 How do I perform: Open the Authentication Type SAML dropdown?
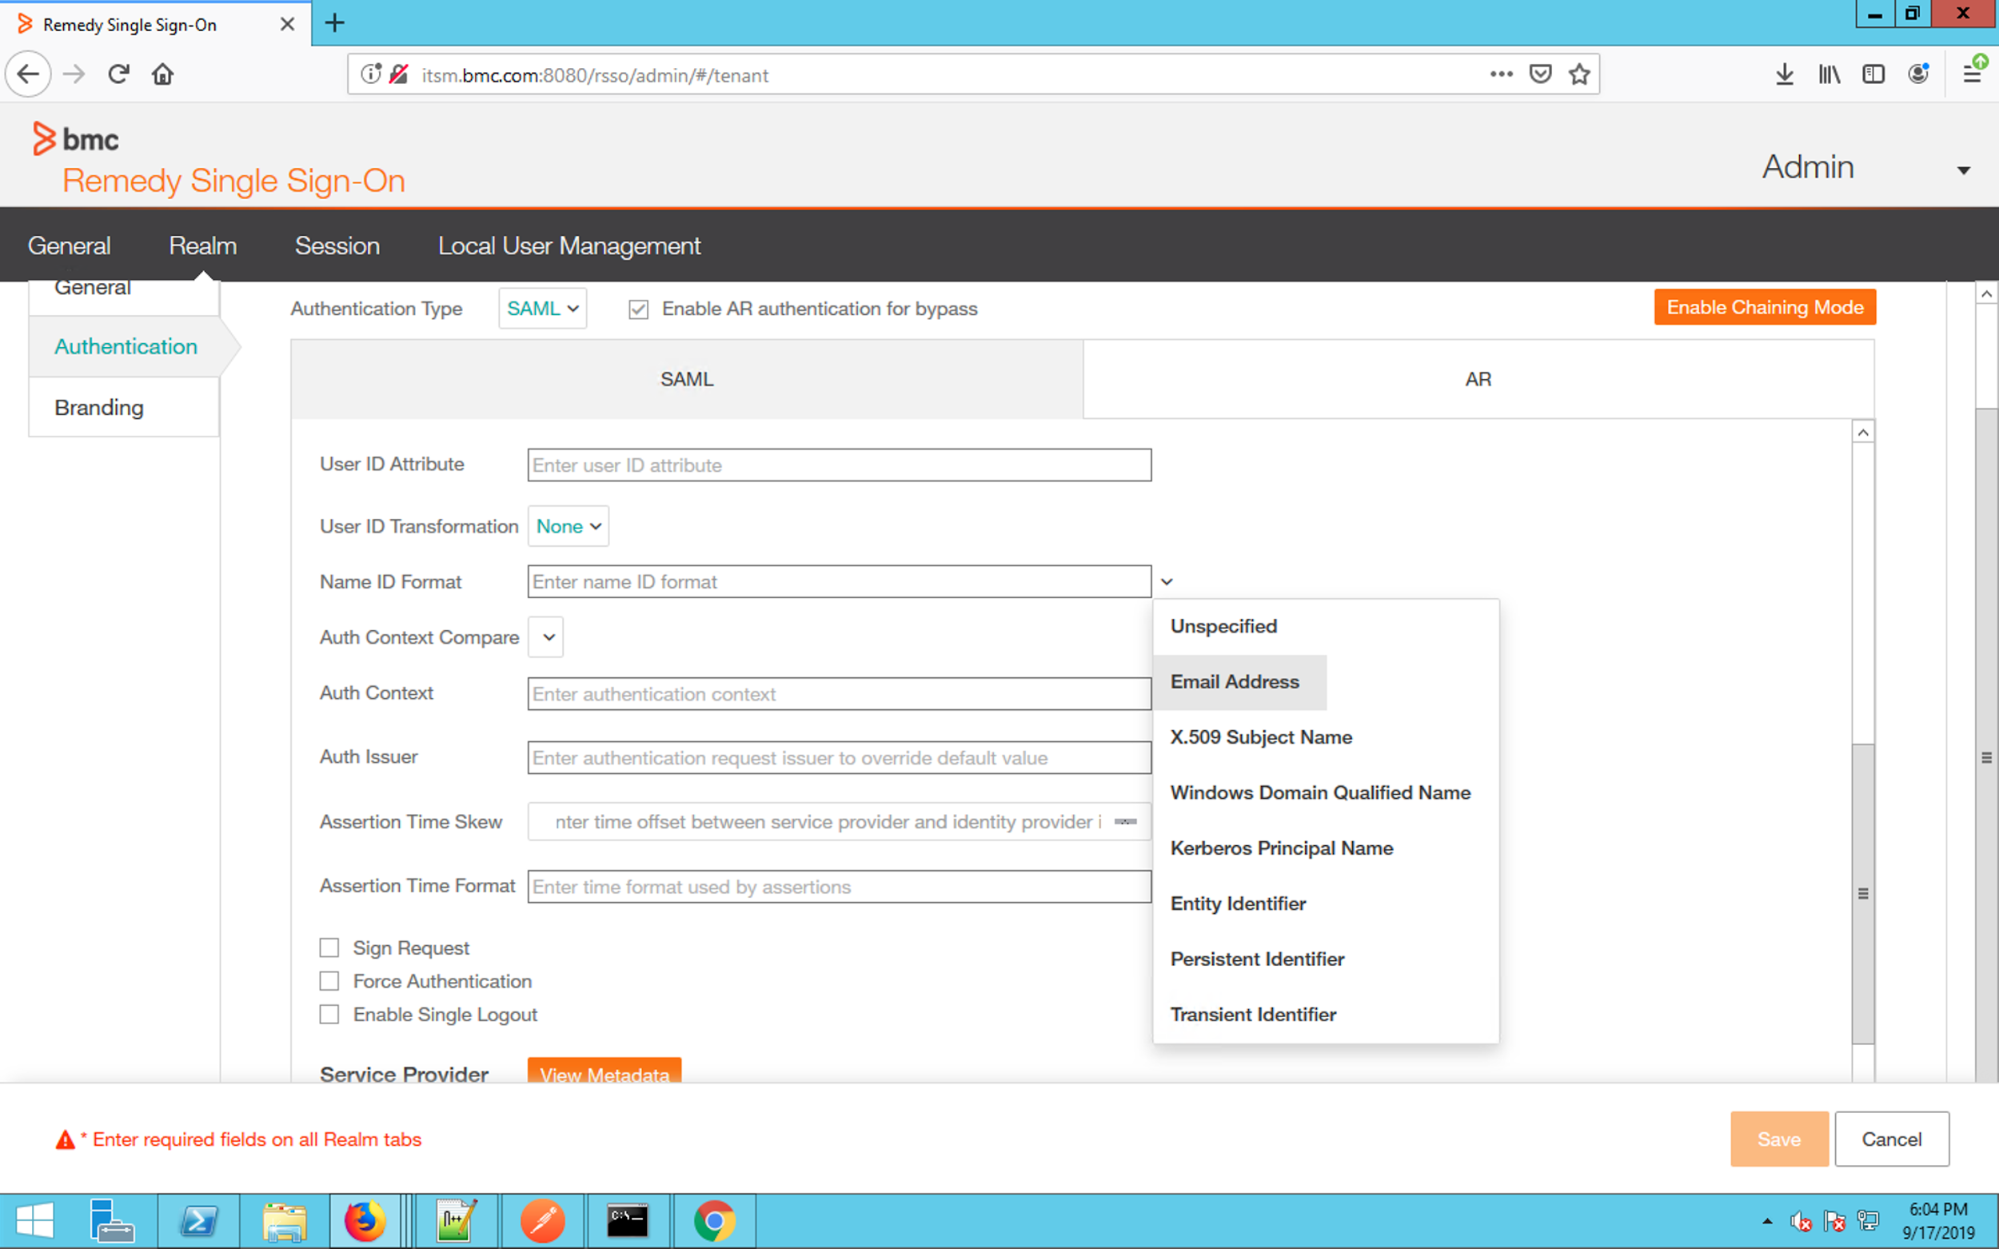[x=542, y=308]
